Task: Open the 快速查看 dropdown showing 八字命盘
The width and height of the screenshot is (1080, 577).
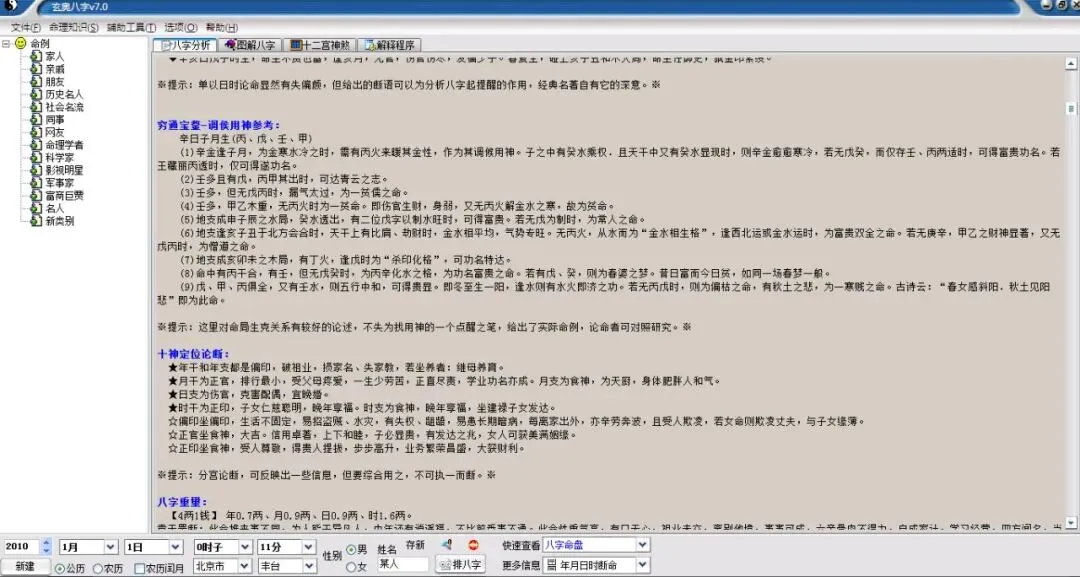Action: click(x=643, y=545)
